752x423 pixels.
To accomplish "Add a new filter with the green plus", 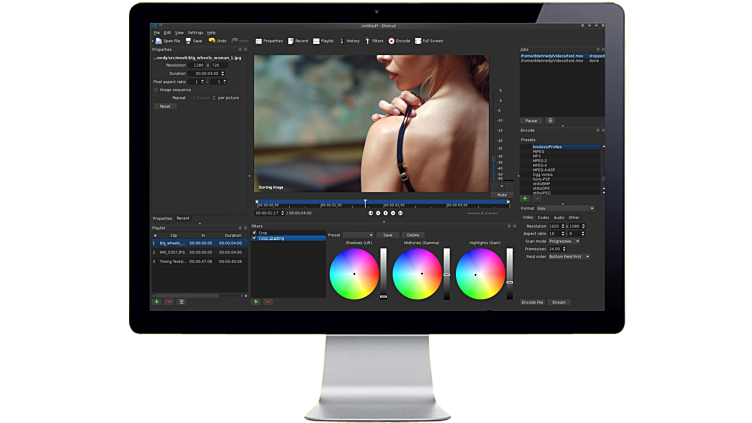I will tap(256, 300).
